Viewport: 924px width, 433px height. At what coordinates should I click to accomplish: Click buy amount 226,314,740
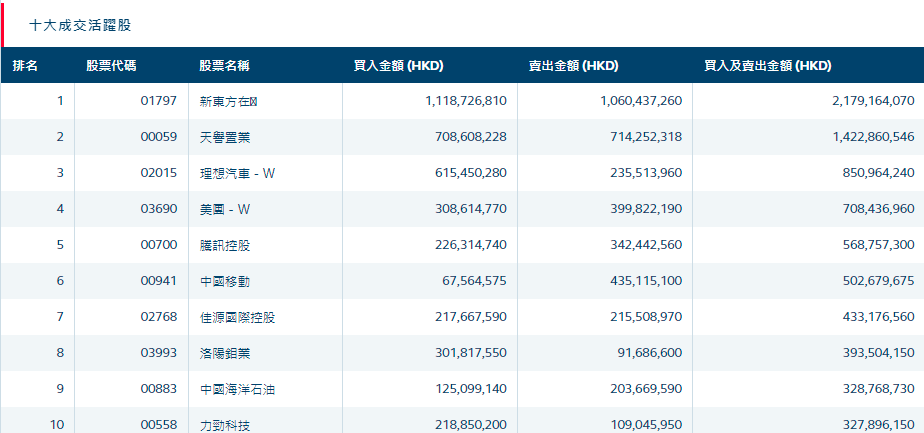coord(471,244)
